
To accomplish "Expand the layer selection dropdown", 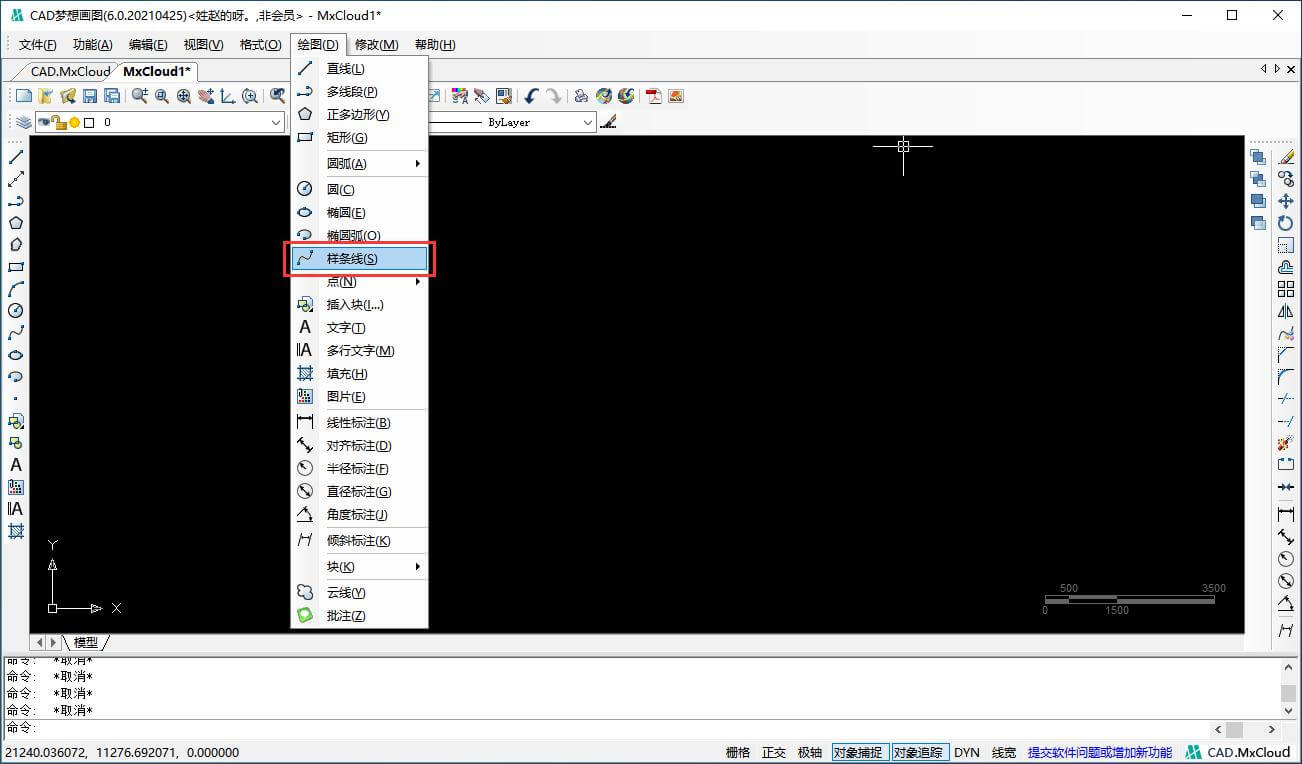I will point(276,122).
